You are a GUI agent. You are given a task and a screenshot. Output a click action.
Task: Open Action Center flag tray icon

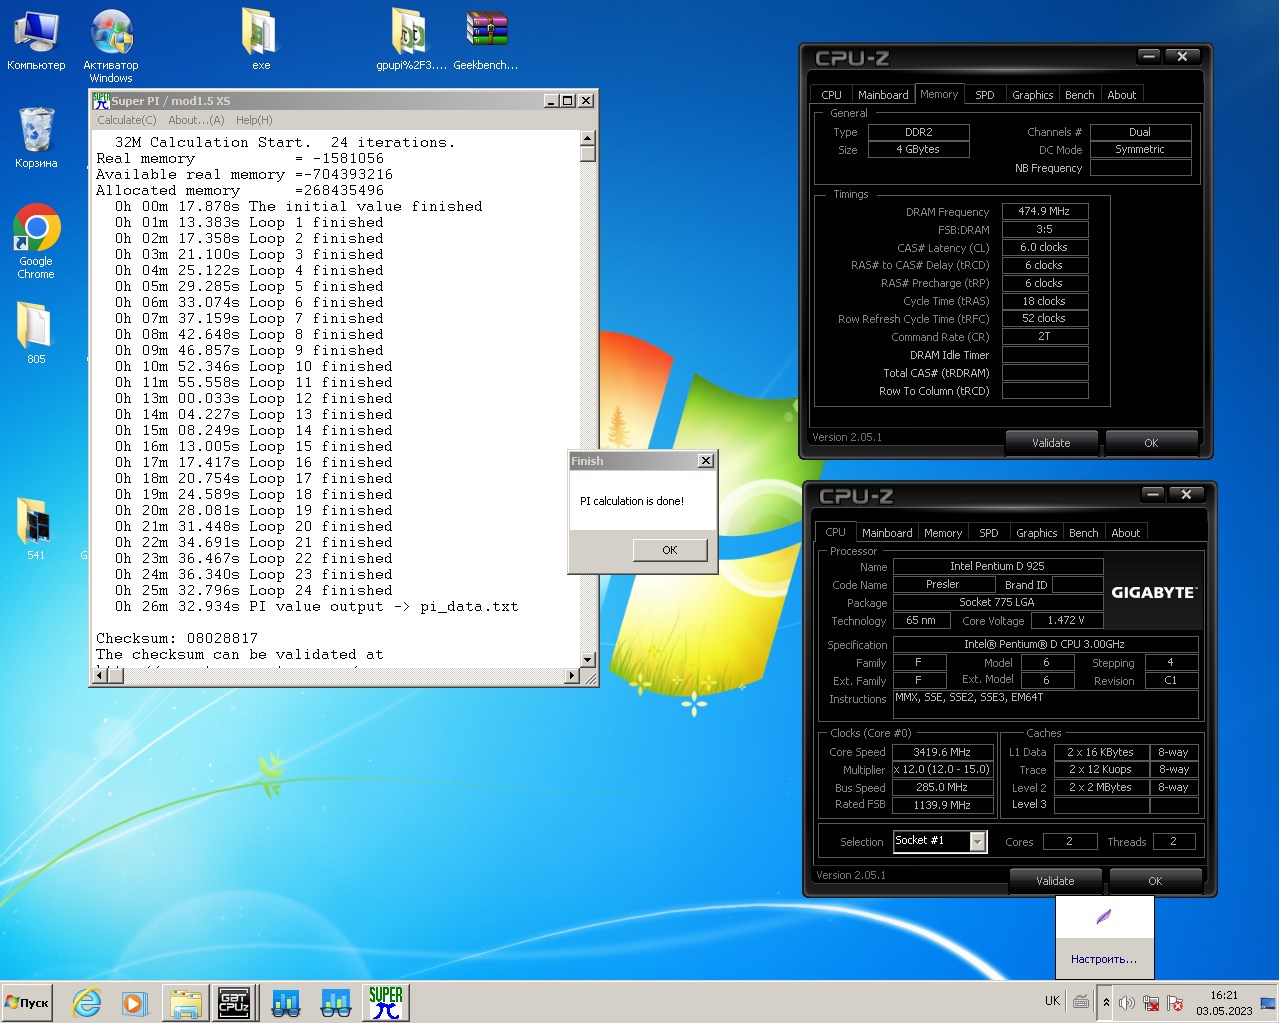click(1175, 1002)
